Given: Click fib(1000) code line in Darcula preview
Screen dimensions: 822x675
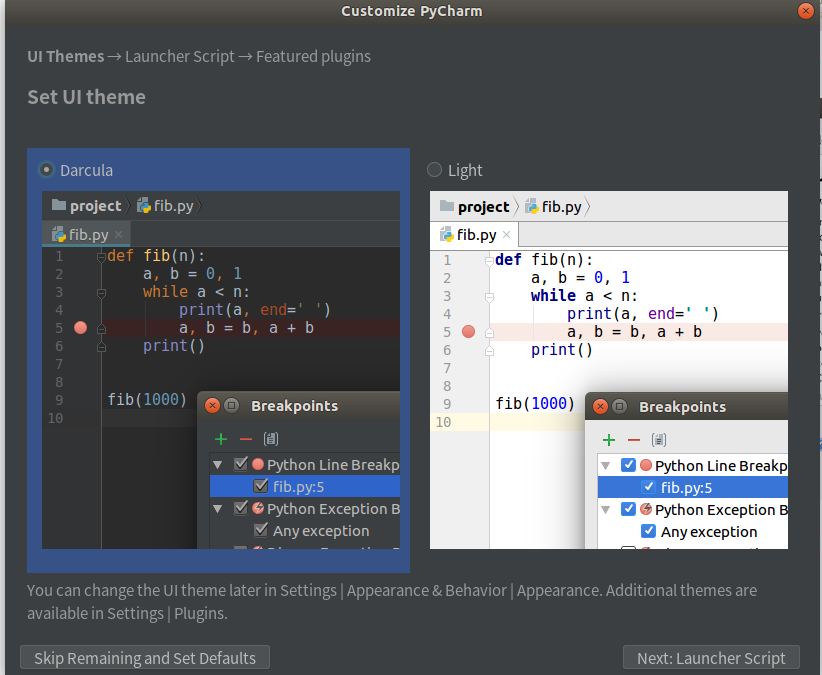Looking at the screenshot, I should [147, 400].
